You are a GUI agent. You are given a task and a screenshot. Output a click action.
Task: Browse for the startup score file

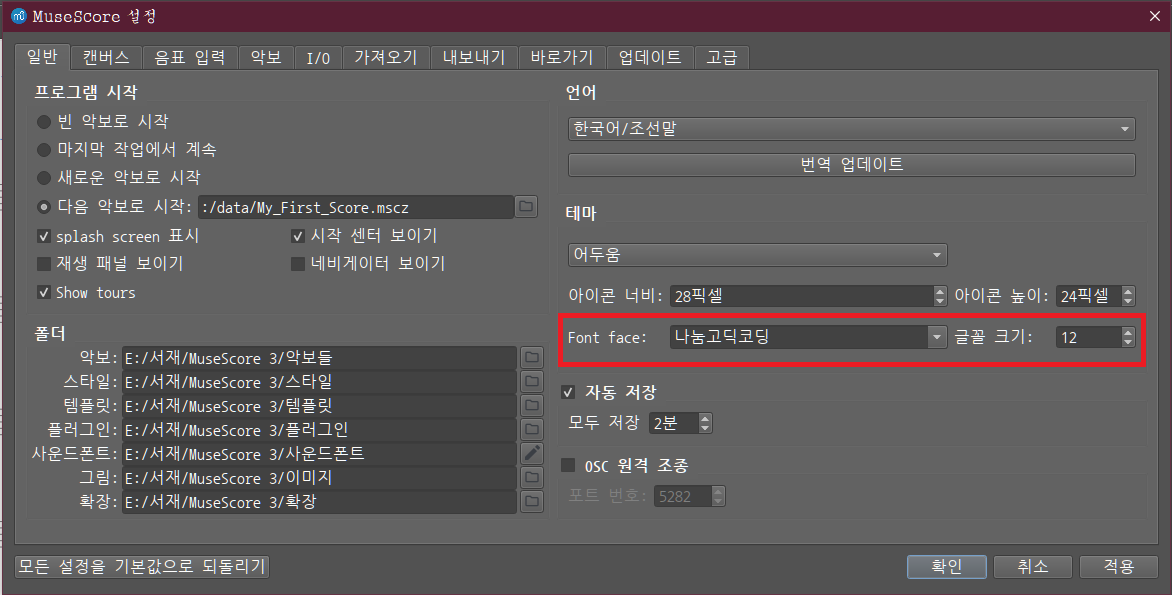click(526, 206)
